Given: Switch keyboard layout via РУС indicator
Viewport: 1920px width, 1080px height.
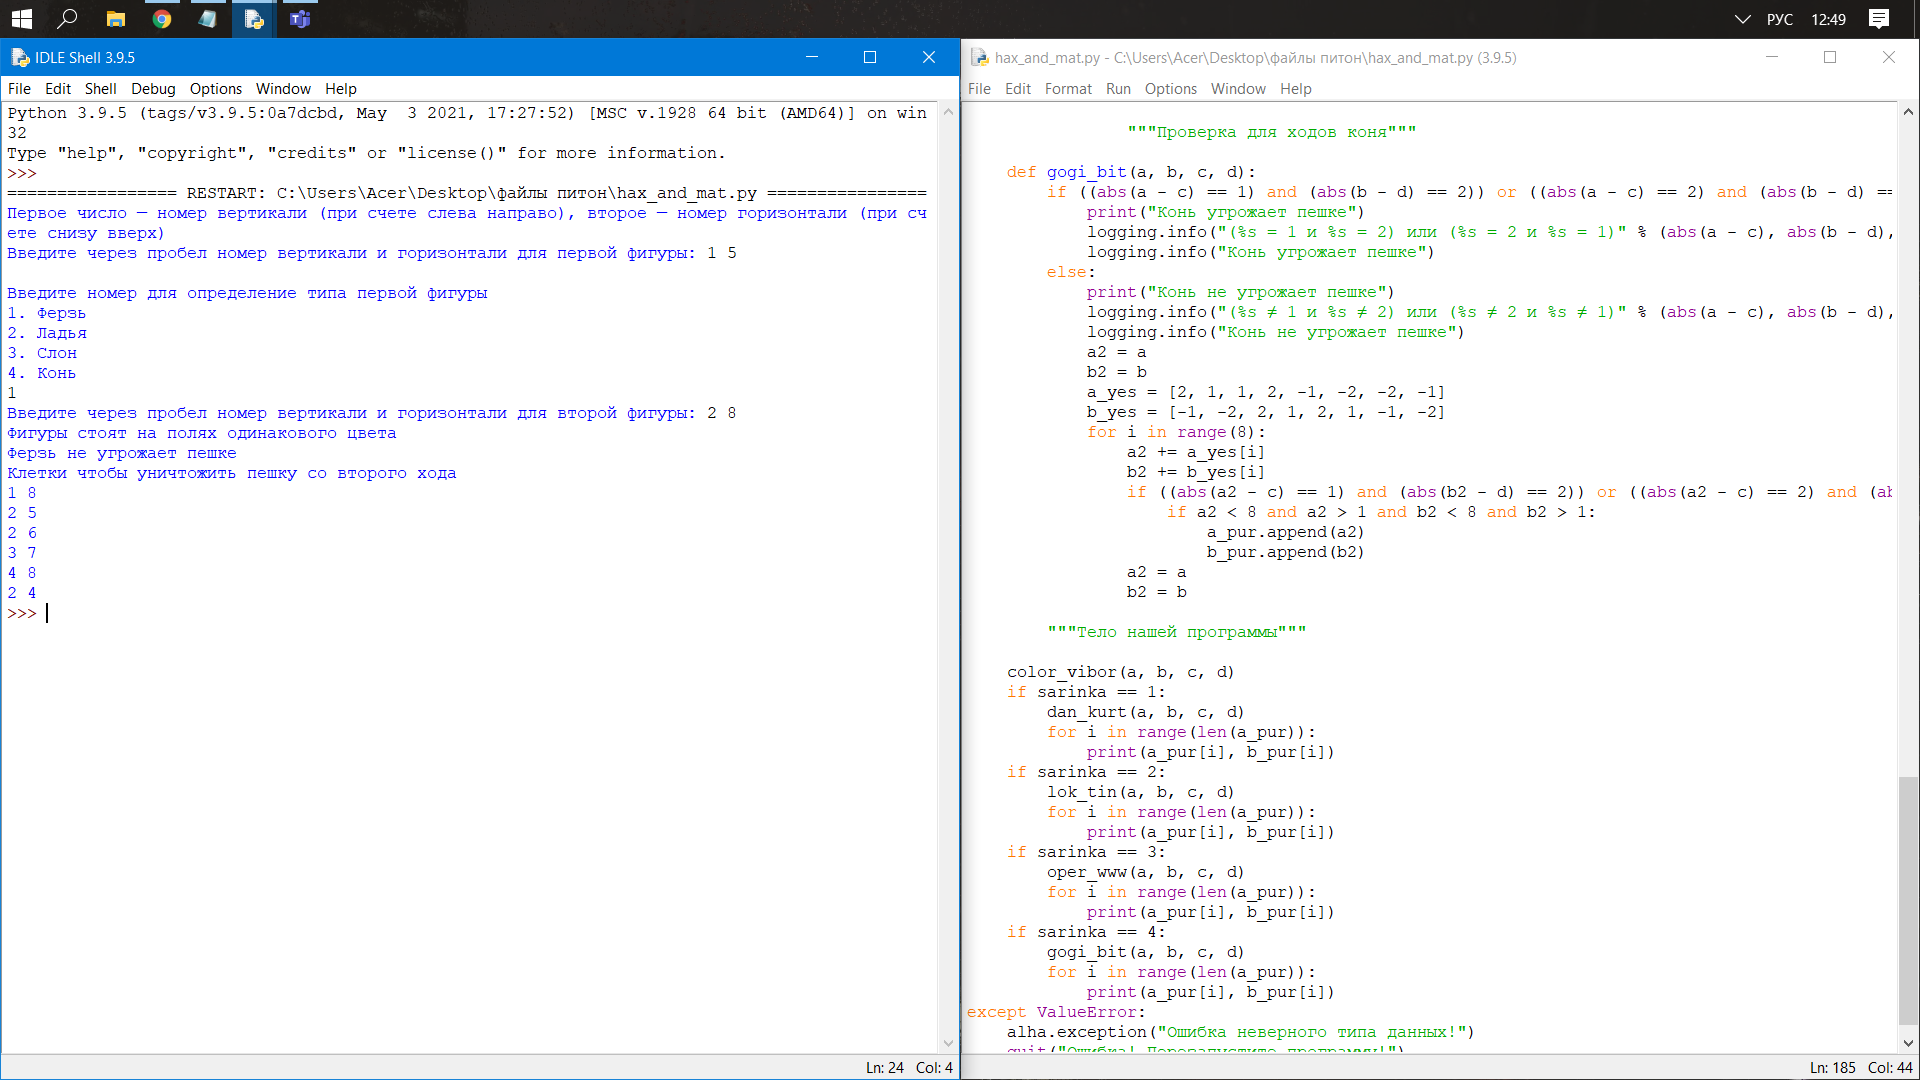Looking at the screenshot, I should tap(1780, 19).
